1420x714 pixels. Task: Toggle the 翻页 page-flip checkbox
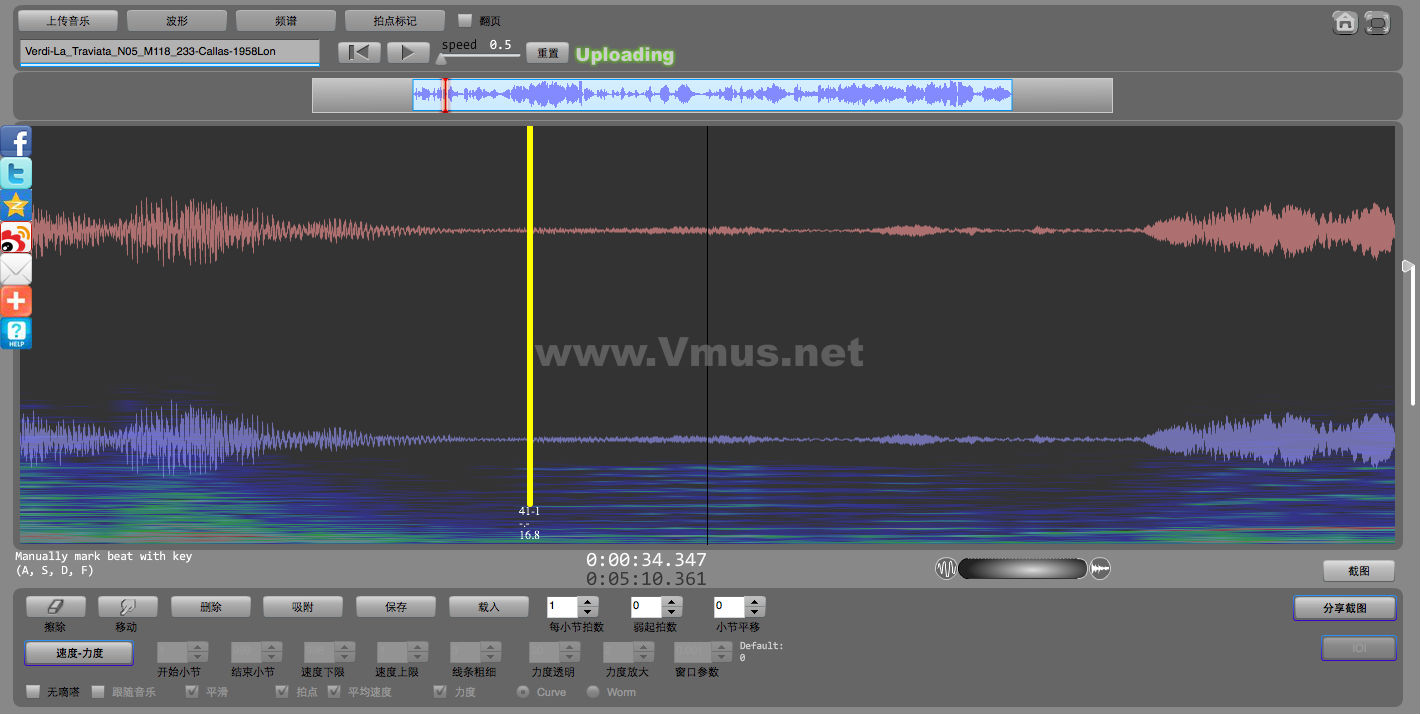(x=465, y=20)
